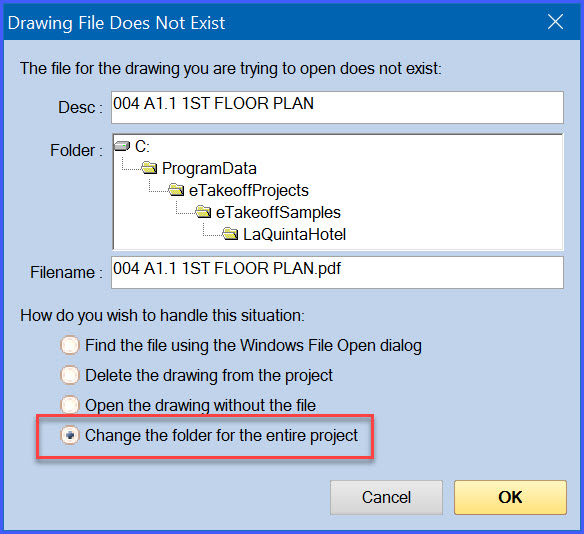Viewport: 584px width, 534px height.
Task: Select the eTakeoffSamples tree label
Action: point(278,212)
